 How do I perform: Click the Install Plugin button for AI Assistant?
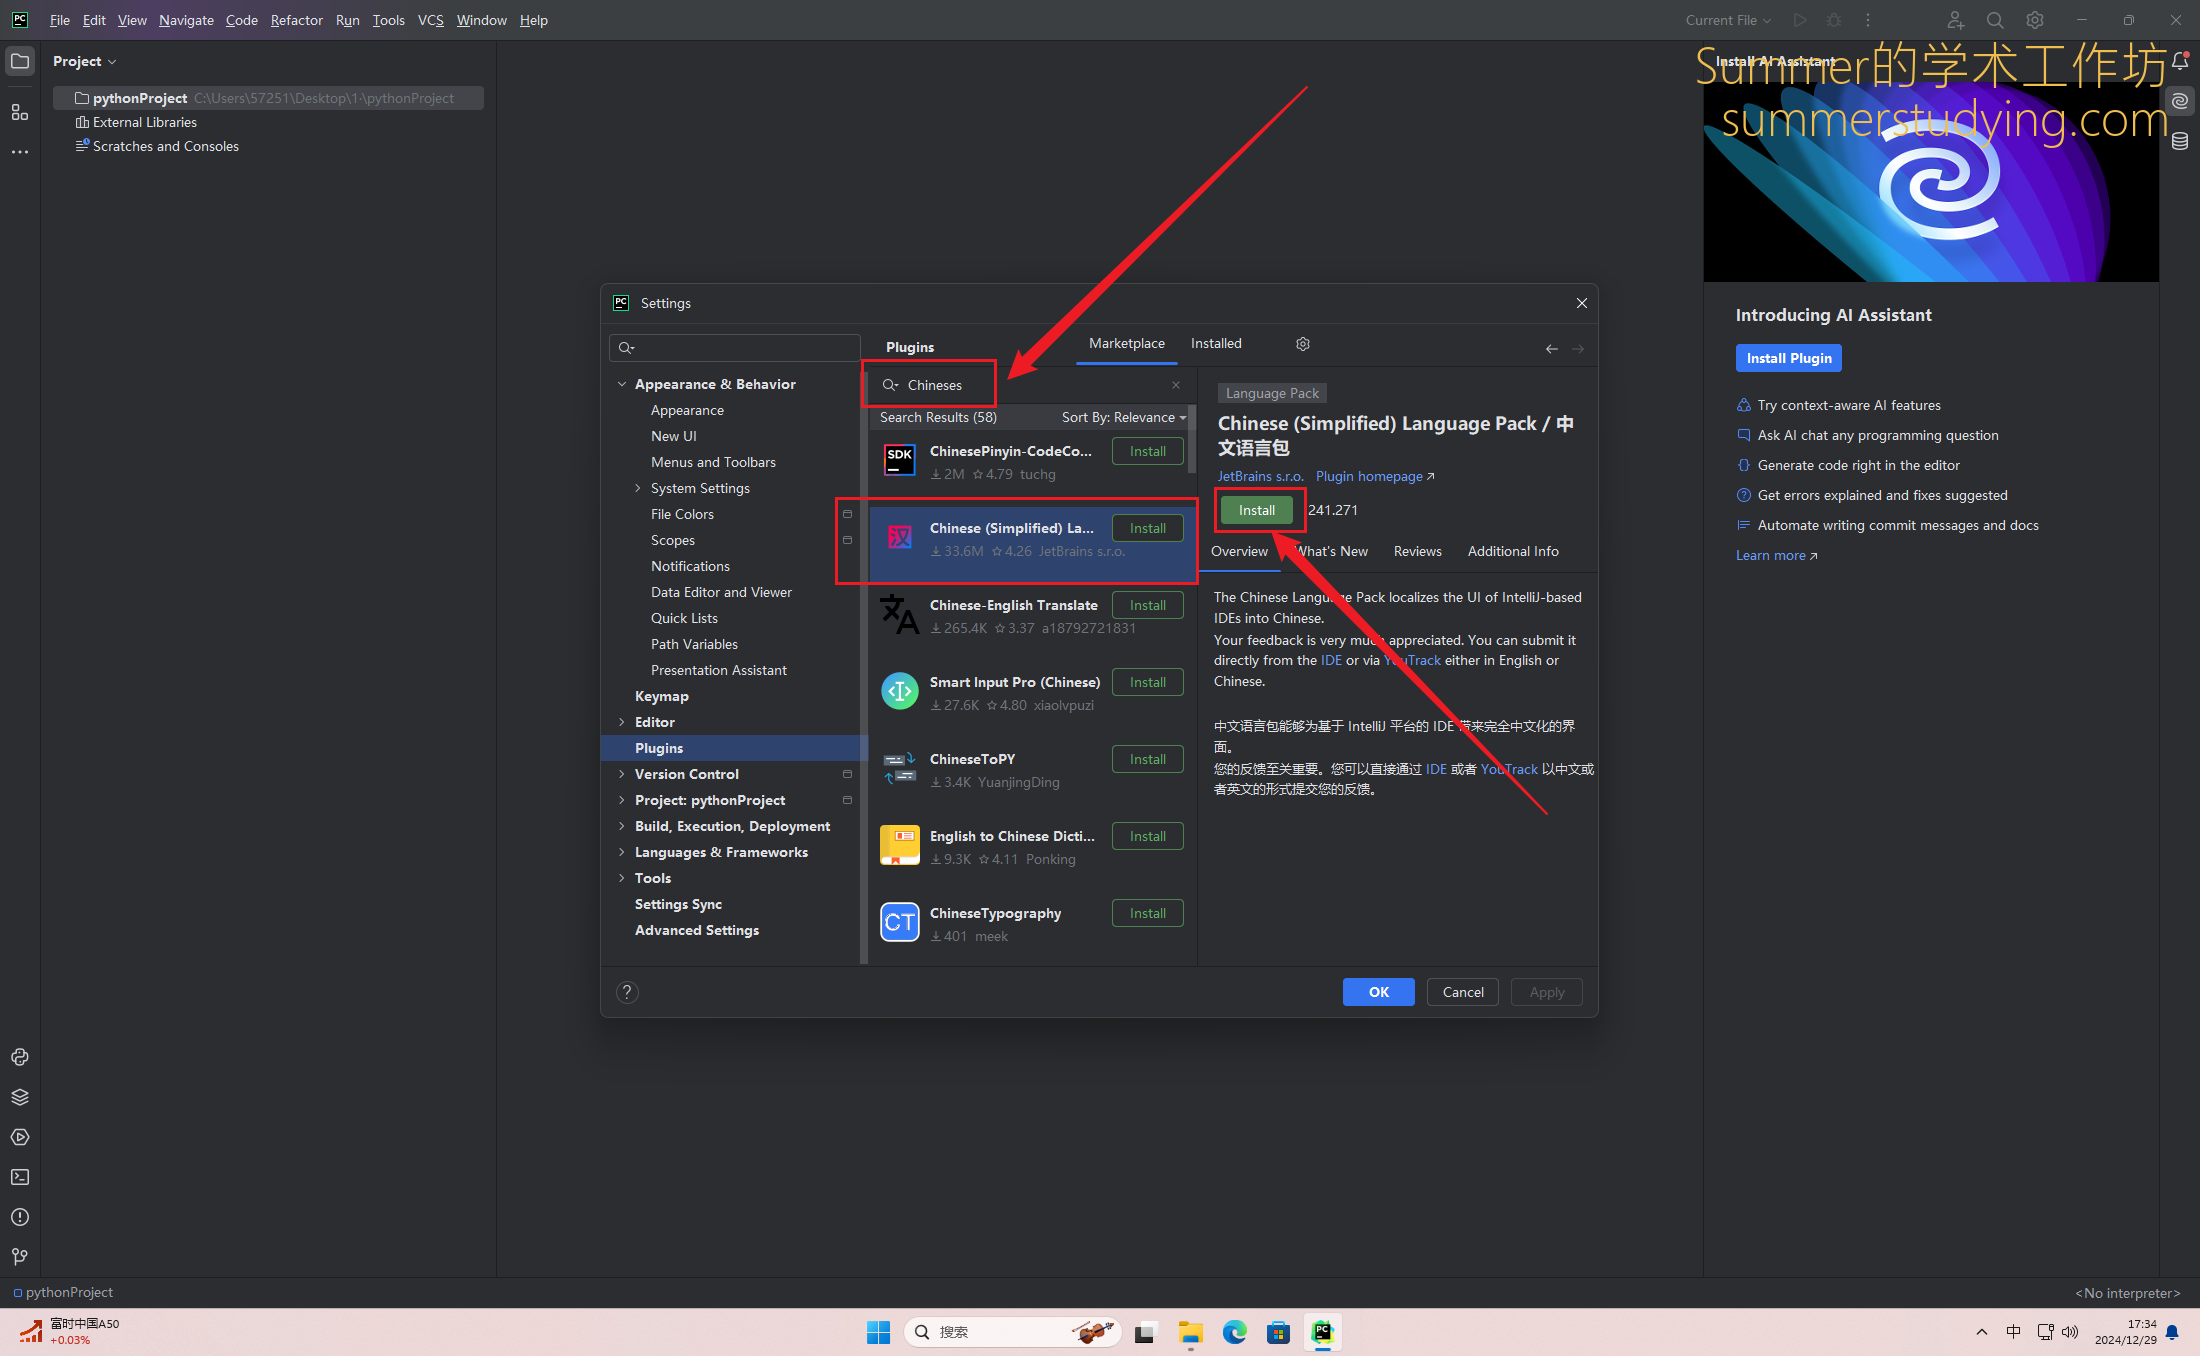click(1789, 358)
